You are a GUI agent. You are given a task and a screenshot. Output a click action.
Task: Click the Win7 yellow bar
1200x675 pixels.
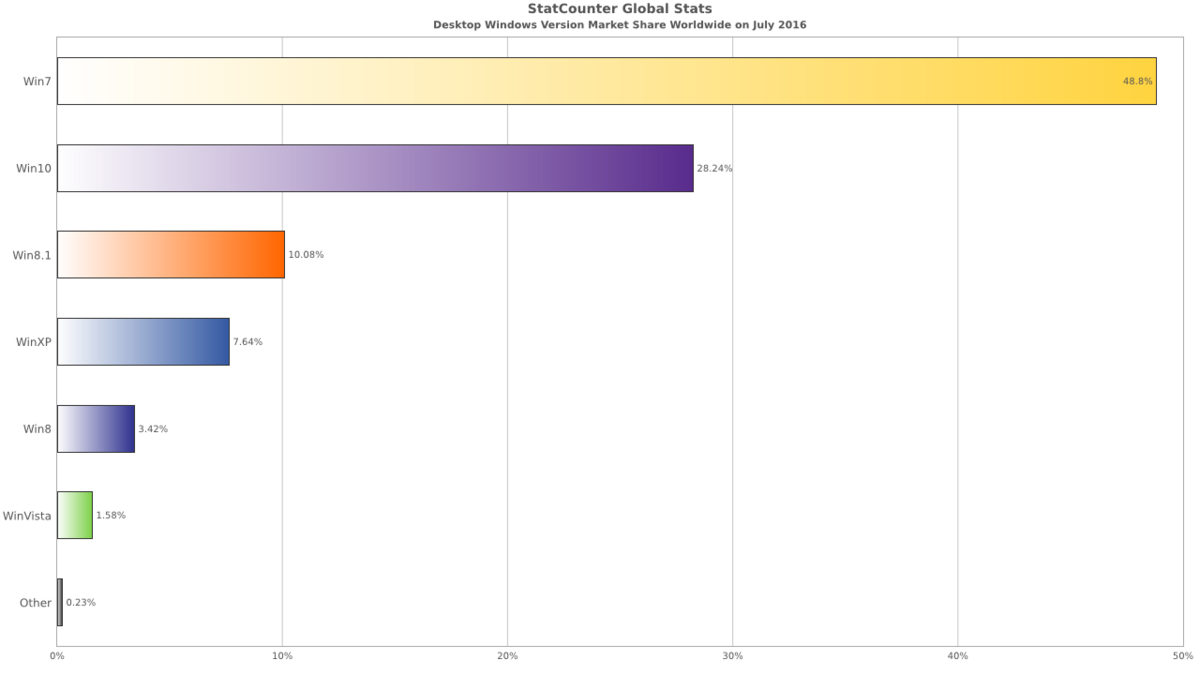[607, 81]
